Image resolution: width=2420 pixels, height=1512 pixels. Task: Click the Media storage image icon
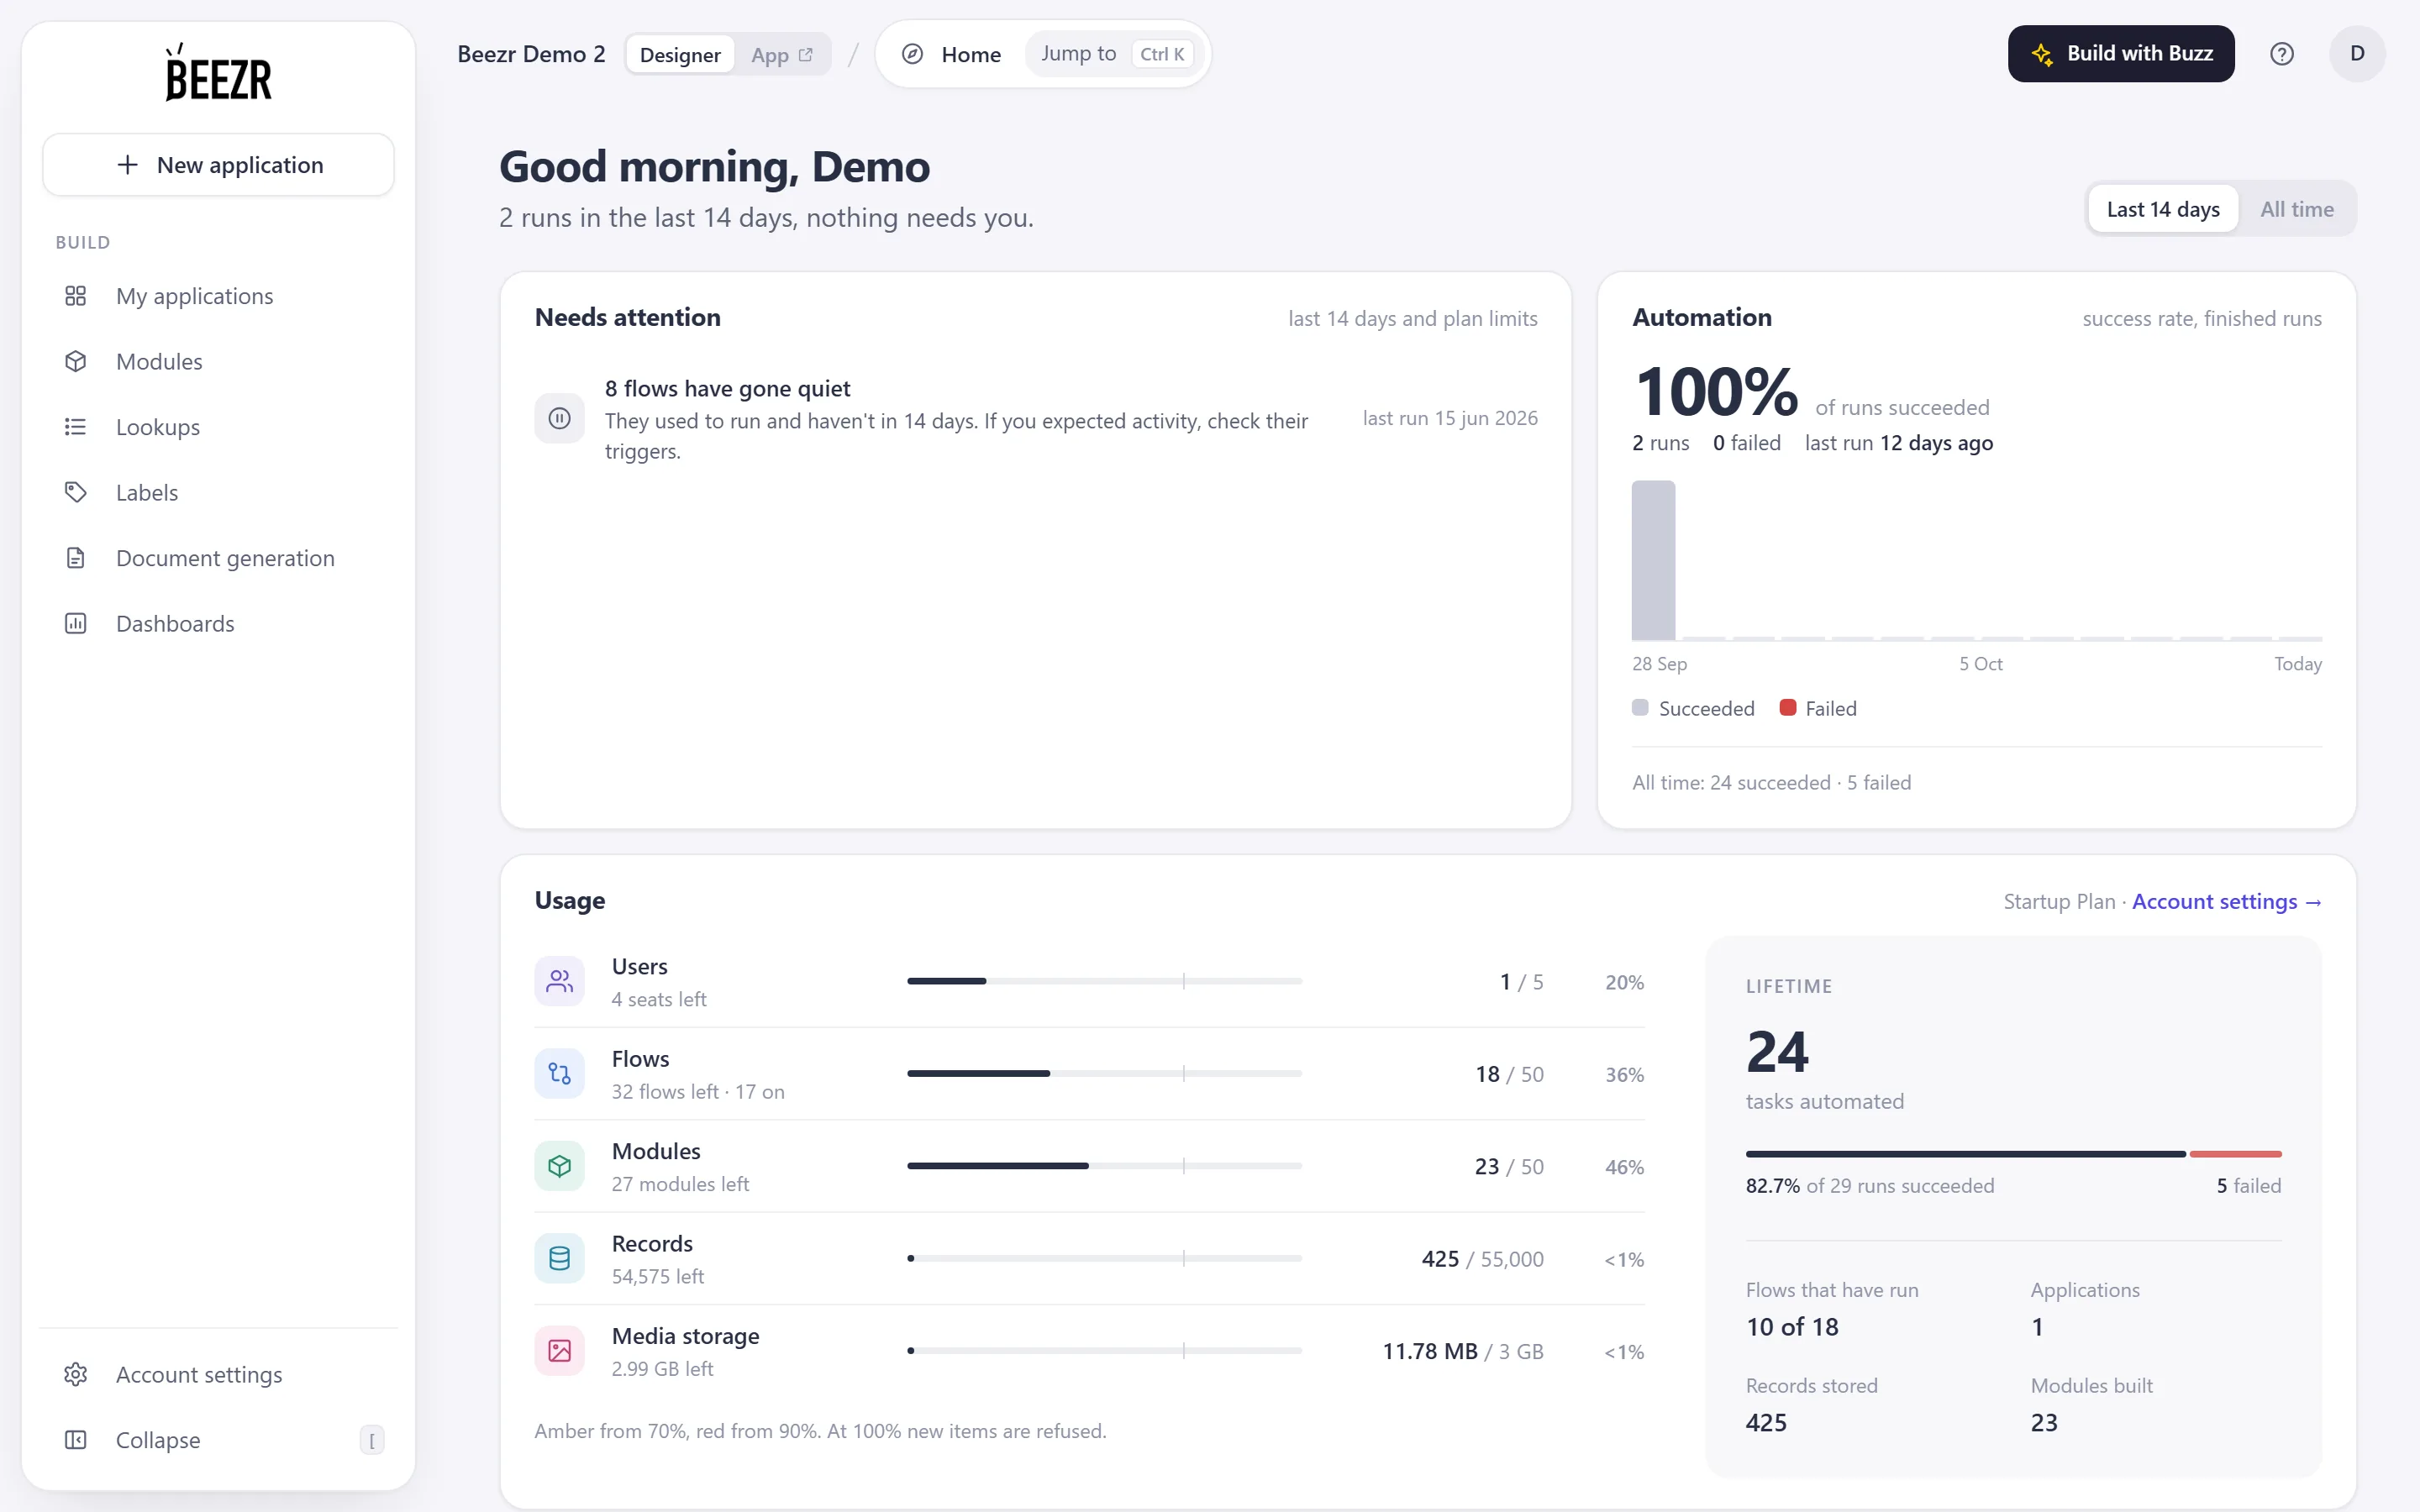560,1351
